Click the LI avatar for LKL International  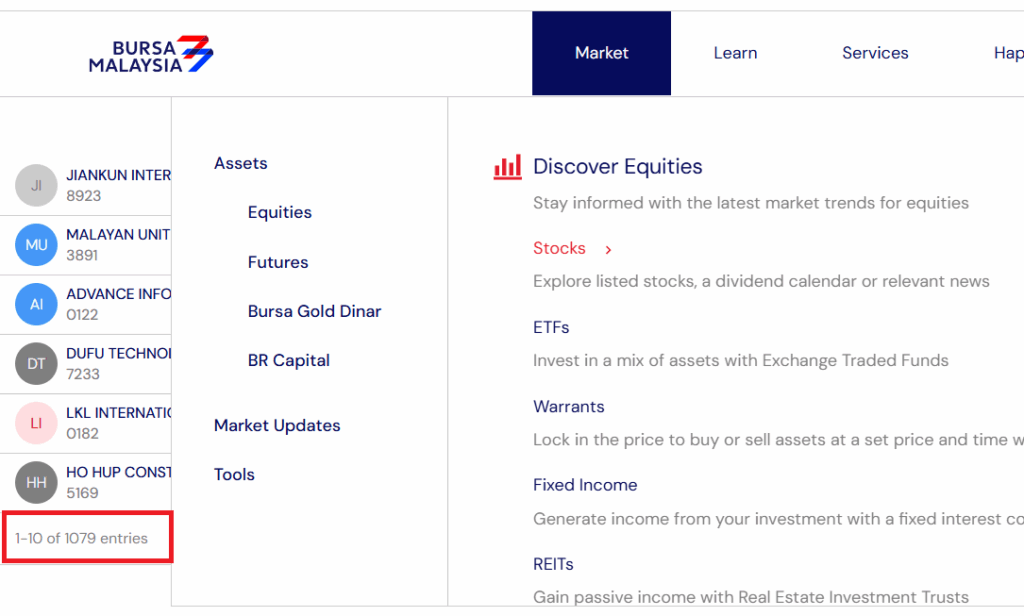(x=37, y=423)
